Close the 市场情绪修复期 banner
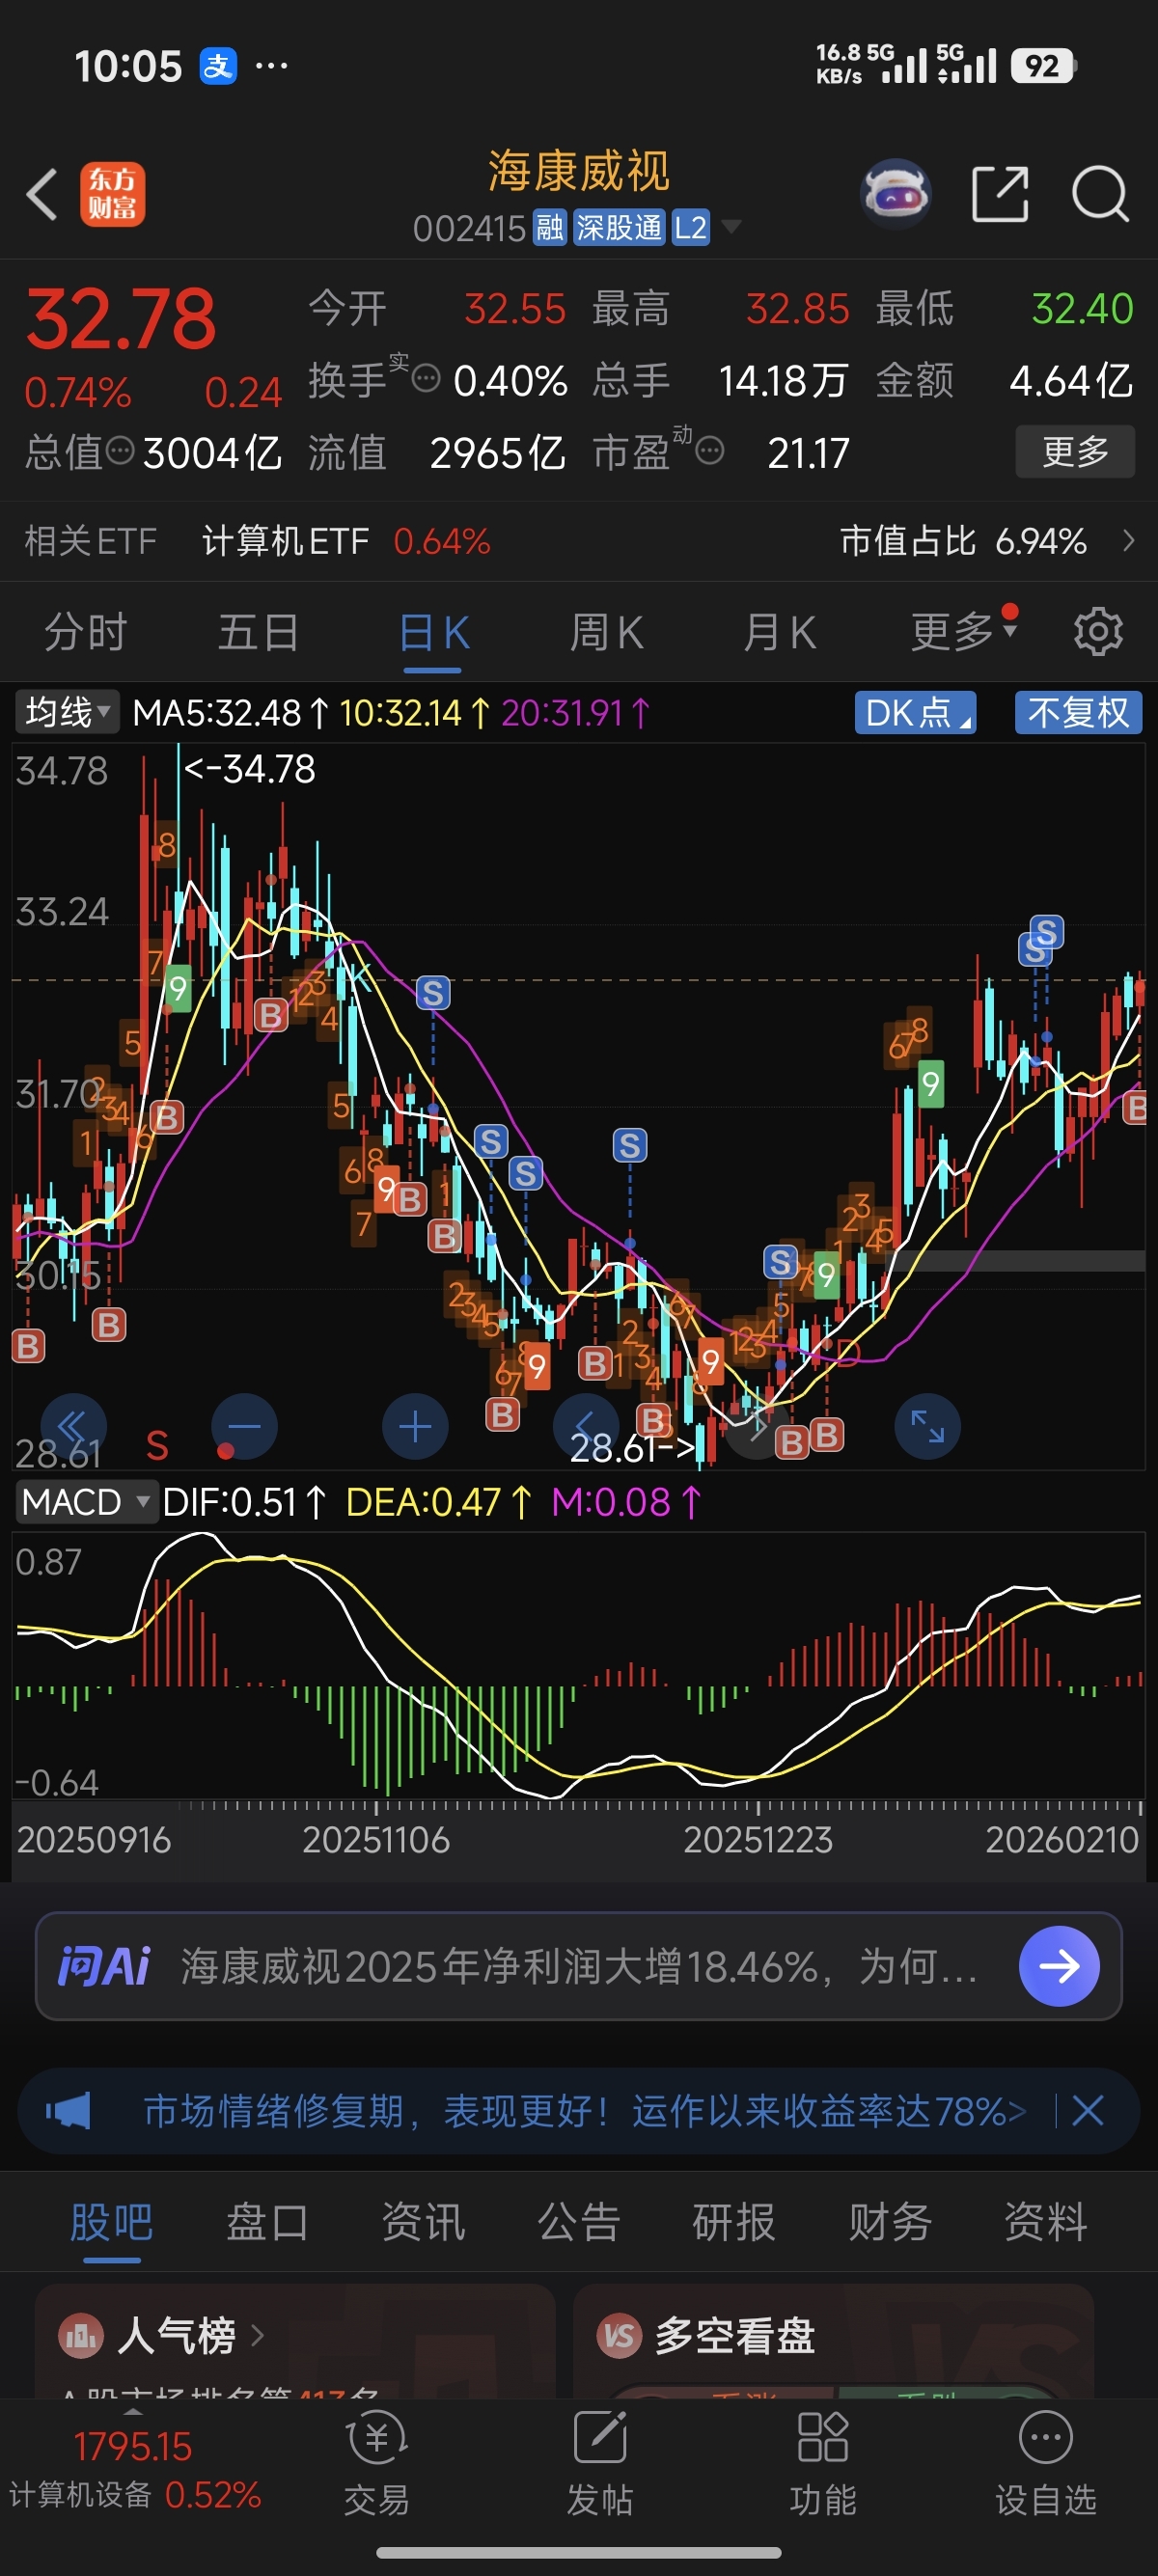The width and height of the screenshot is (1158, 2576). click(1087, 2111)
